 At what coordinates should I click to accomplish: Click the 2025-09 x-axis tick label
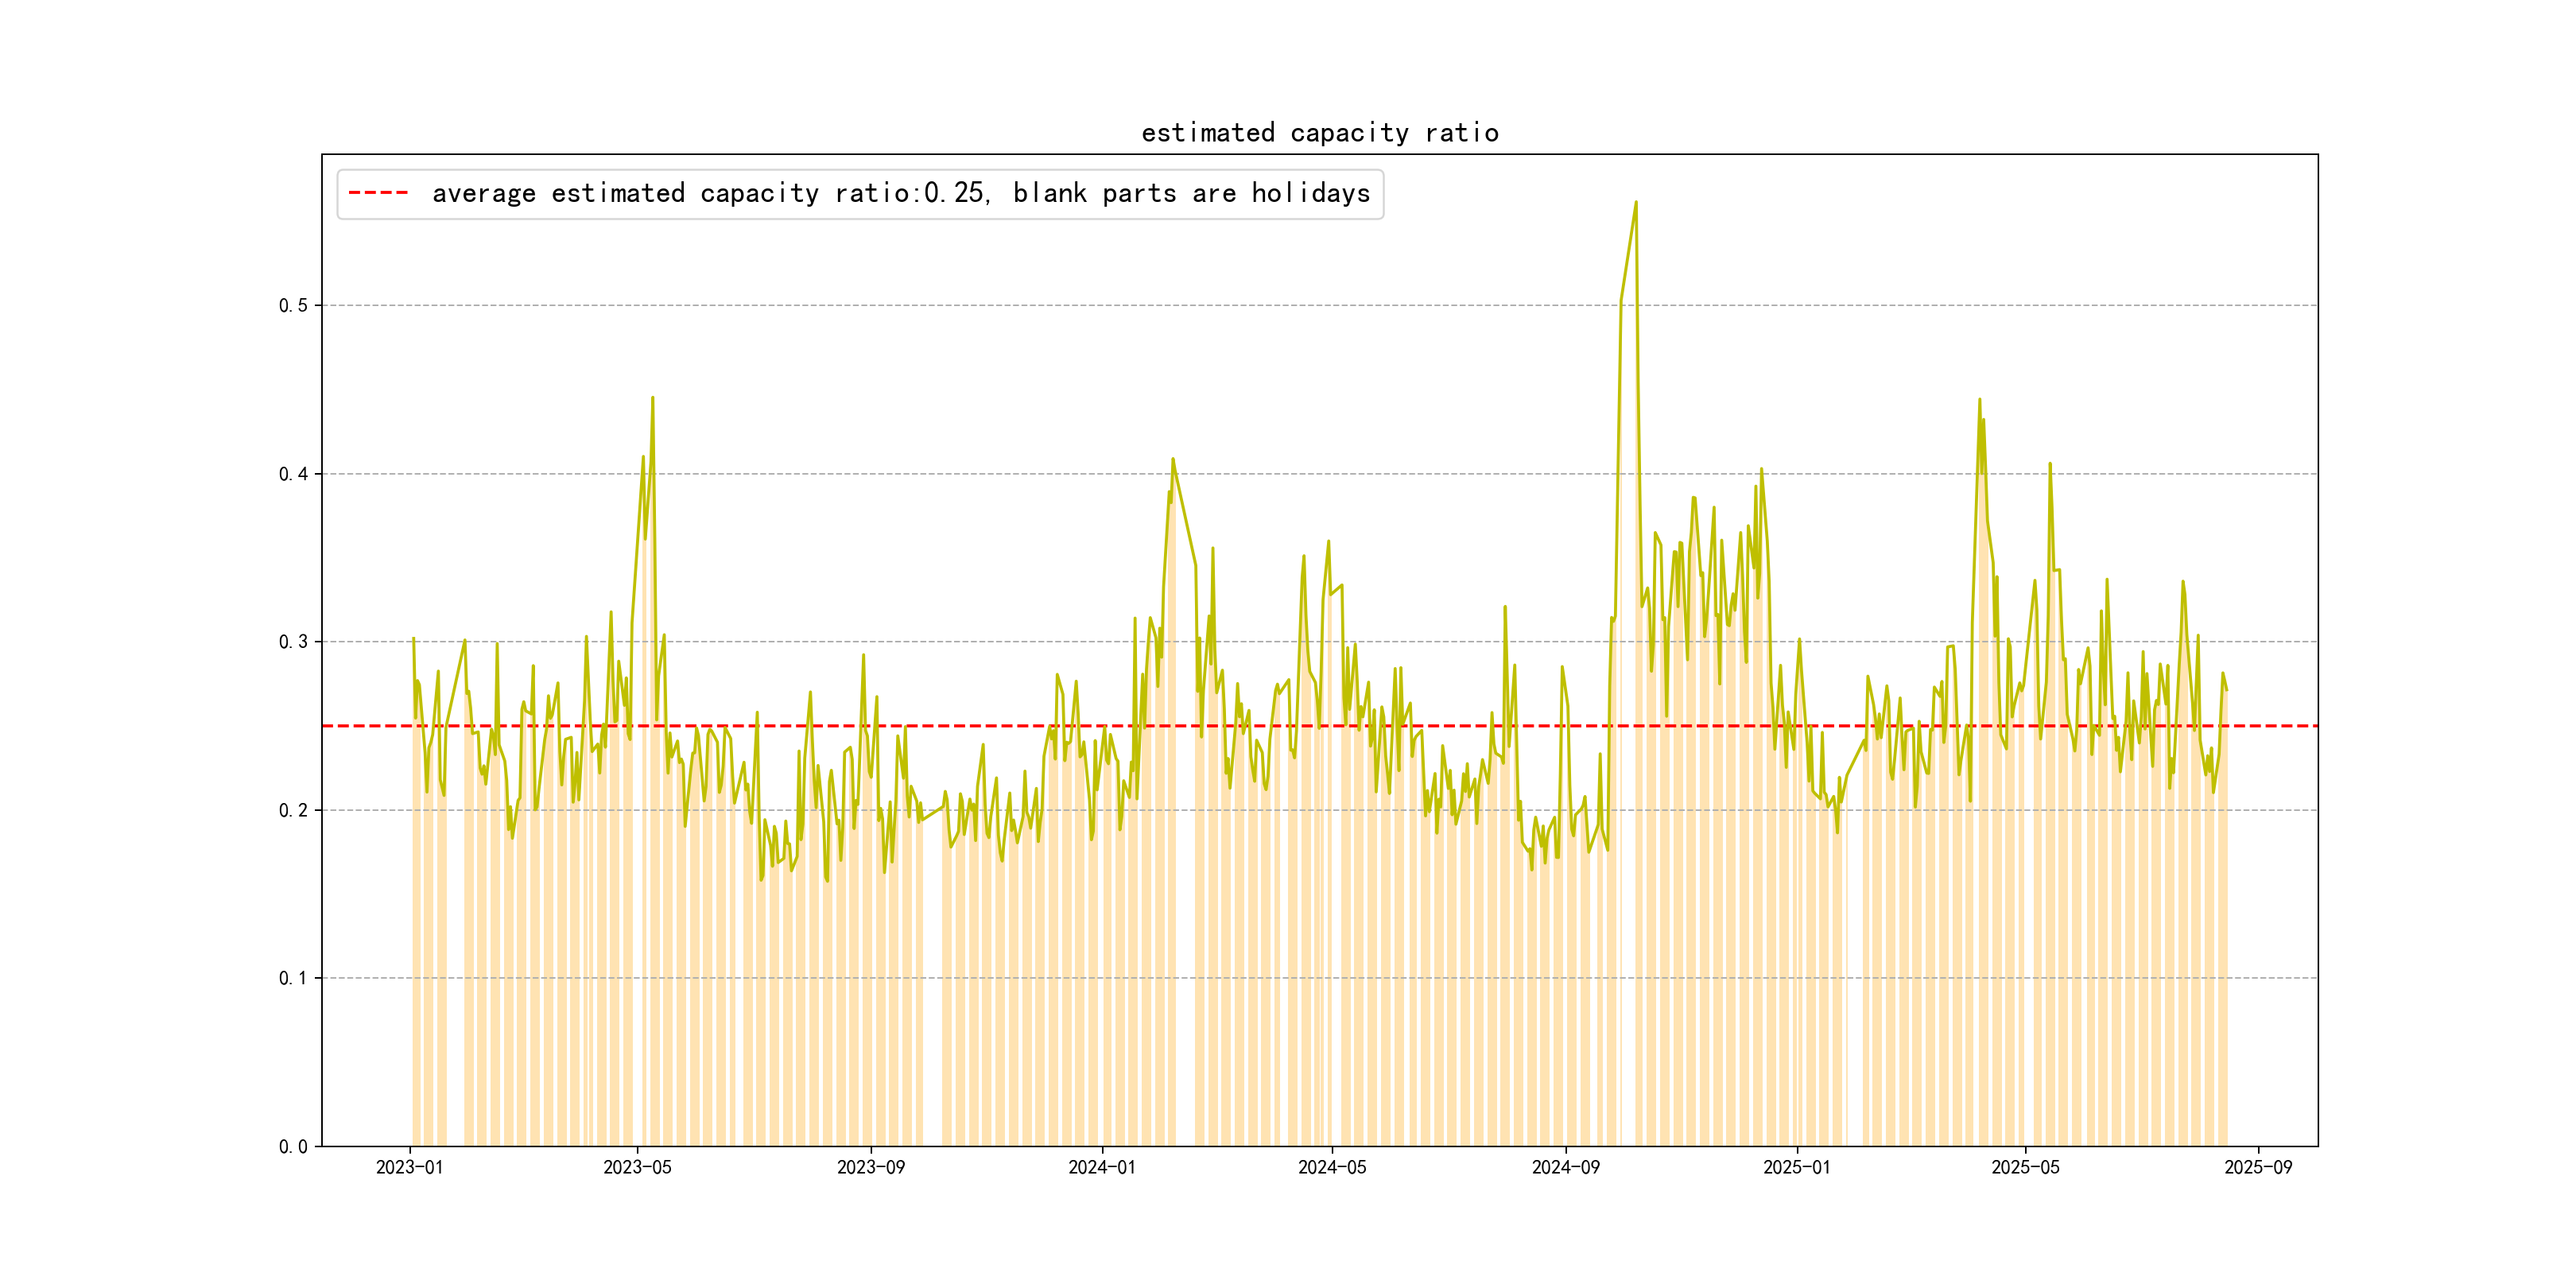point(2258,1167)
